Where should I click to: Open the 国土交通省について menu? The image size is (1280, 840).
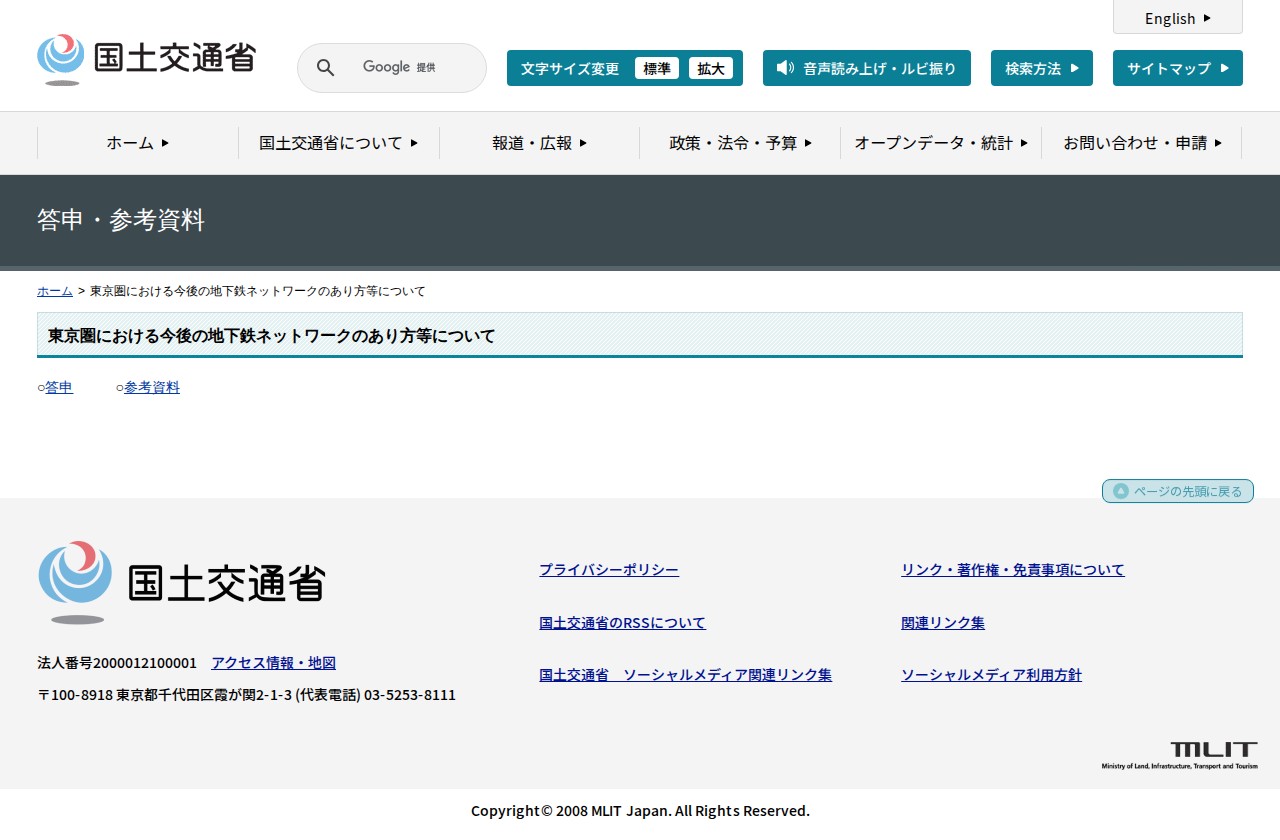[x=339, y=143]
